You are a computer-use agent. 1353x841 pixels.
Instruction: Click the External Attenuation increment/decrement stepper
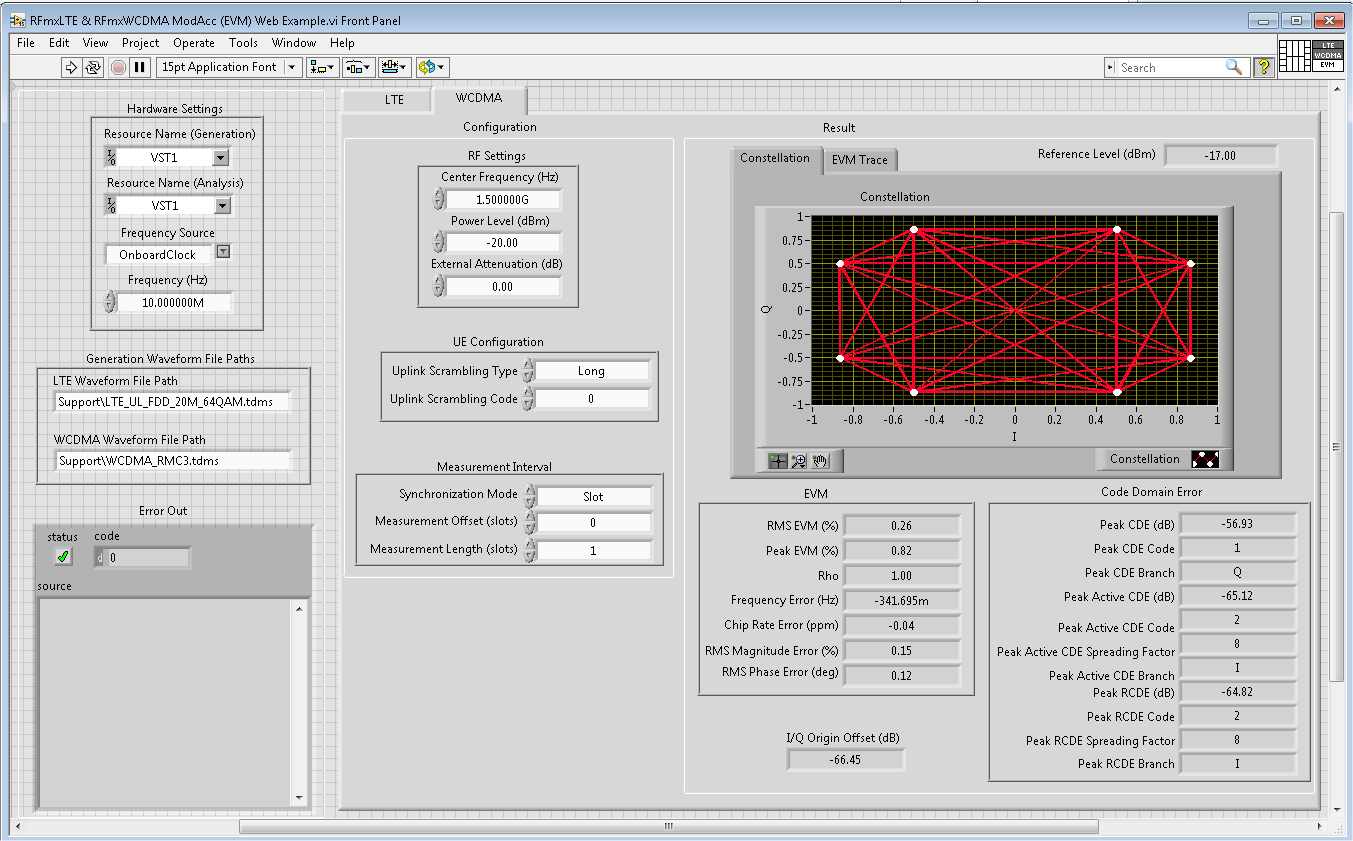438,286
